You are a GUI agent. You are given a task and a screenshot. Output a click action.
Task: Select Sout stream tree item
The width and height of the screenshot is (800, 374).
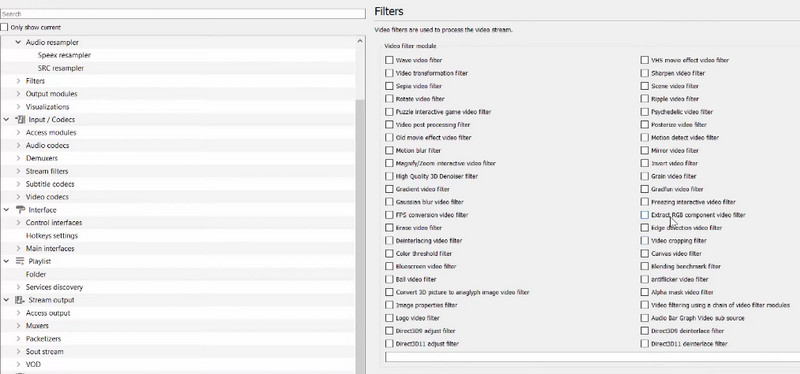[x=45, y=352]
